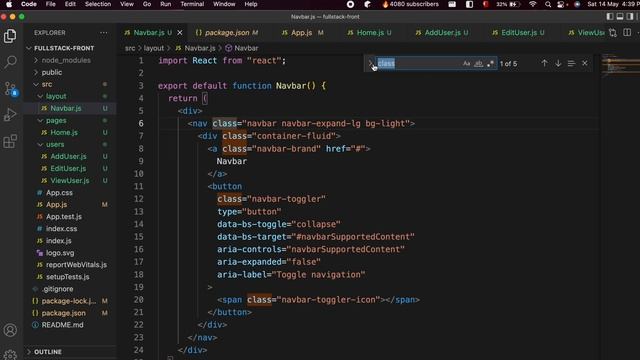The image size is (640, 360).
Task: Open the File menu
Action: [x=51, y=4]
